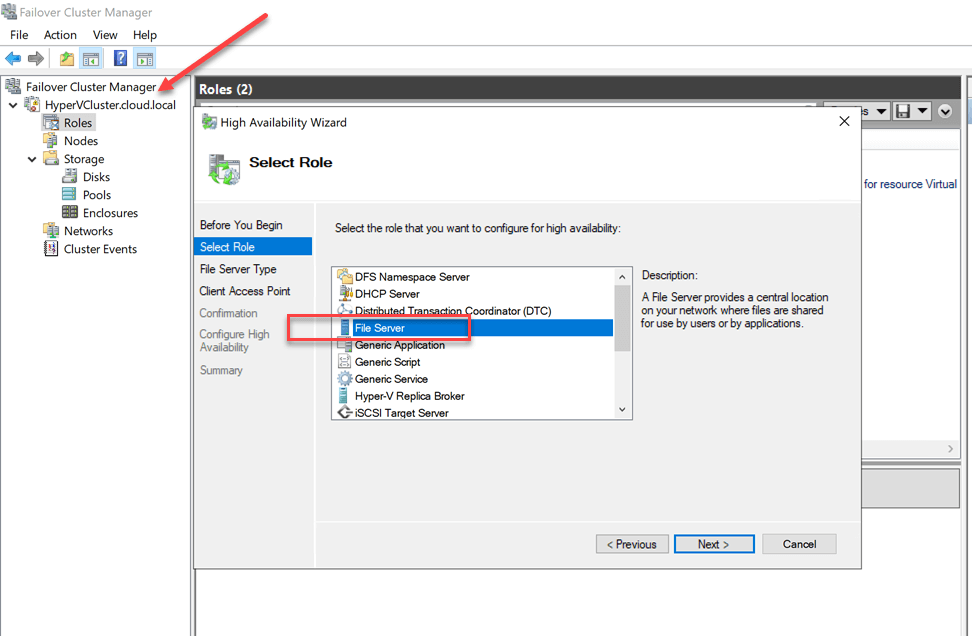This screenshot has width=972, height=636.
Task: Select Pools under Storage
Action: tap(97, 195)
